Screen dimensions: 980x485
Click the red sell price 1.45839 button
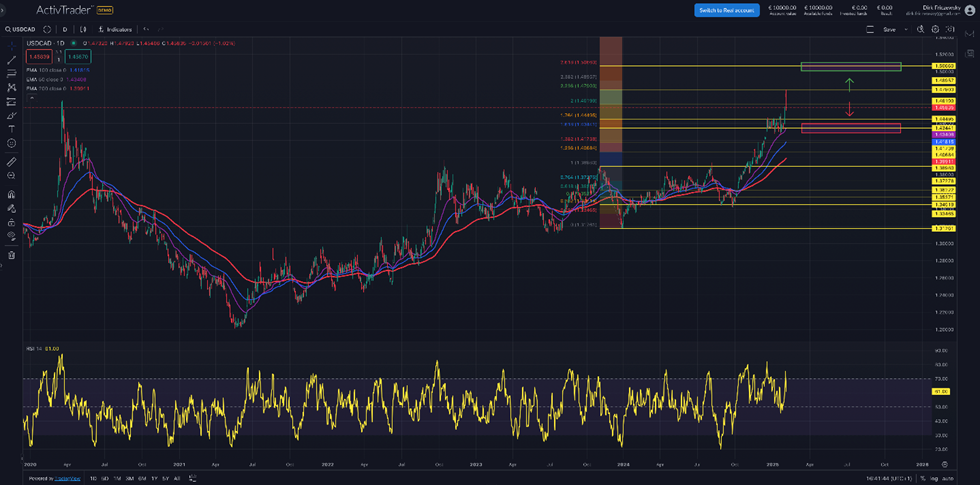39,57
